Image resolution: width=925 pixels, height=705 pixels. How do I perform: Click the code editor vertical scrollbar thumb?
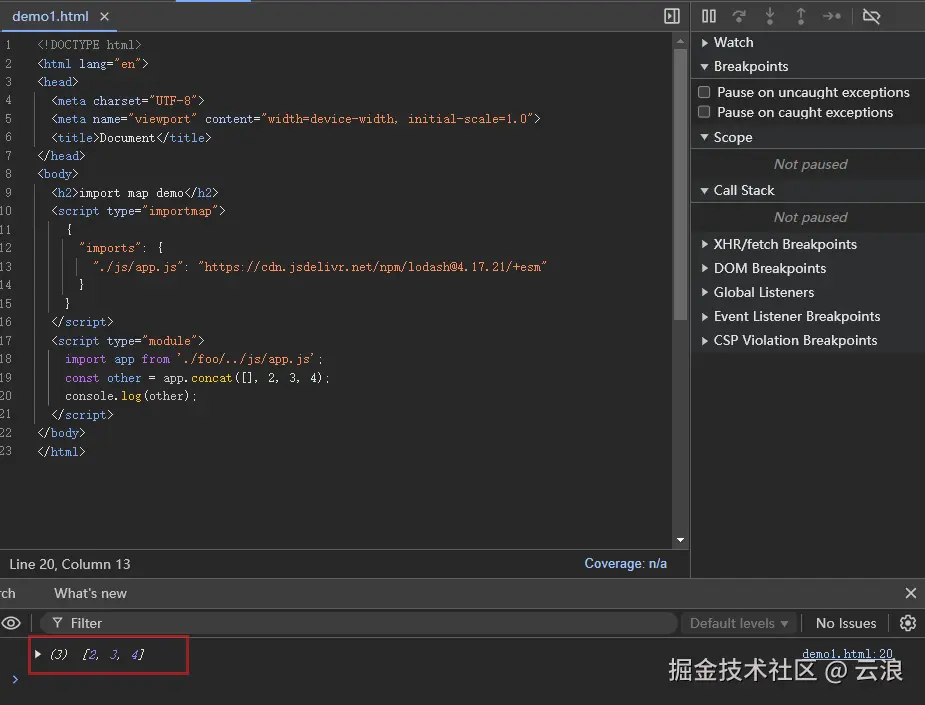[680, 184]
